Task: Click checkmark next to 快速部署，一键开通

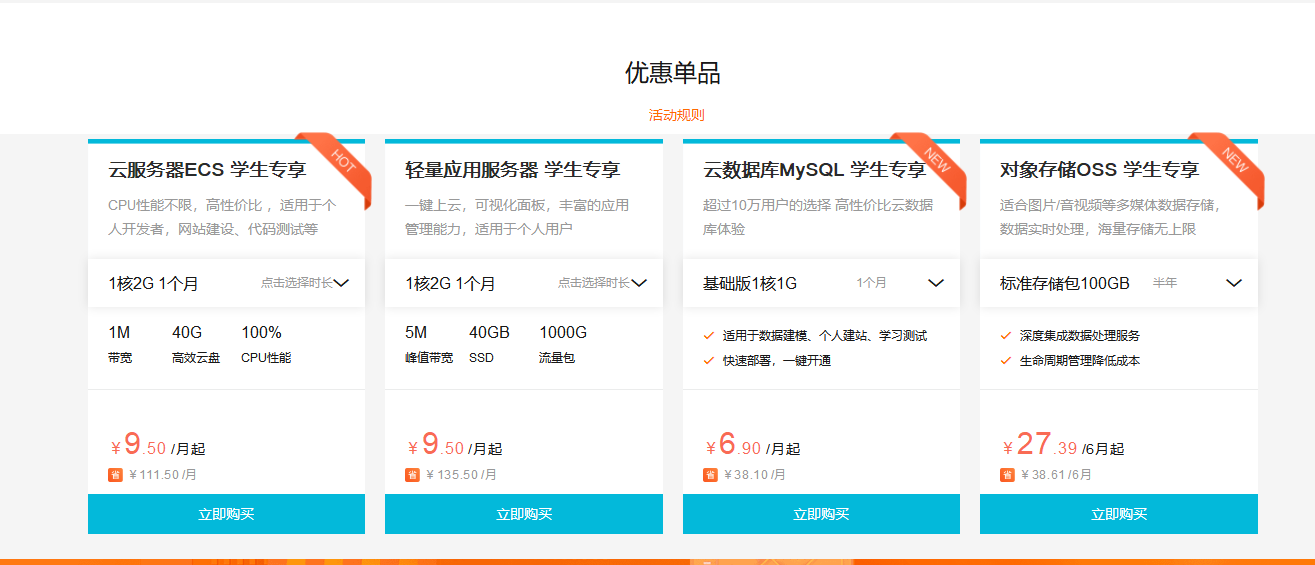Action: [709, 360]
